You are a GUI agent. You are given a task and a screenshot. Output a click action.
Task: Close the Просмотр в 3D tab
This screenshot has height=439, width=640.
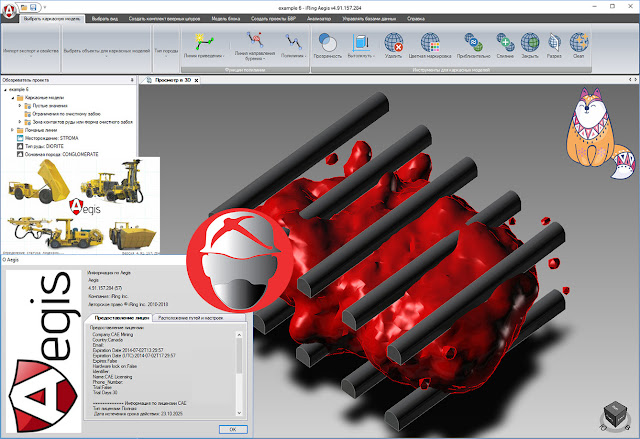pos(196,80)
